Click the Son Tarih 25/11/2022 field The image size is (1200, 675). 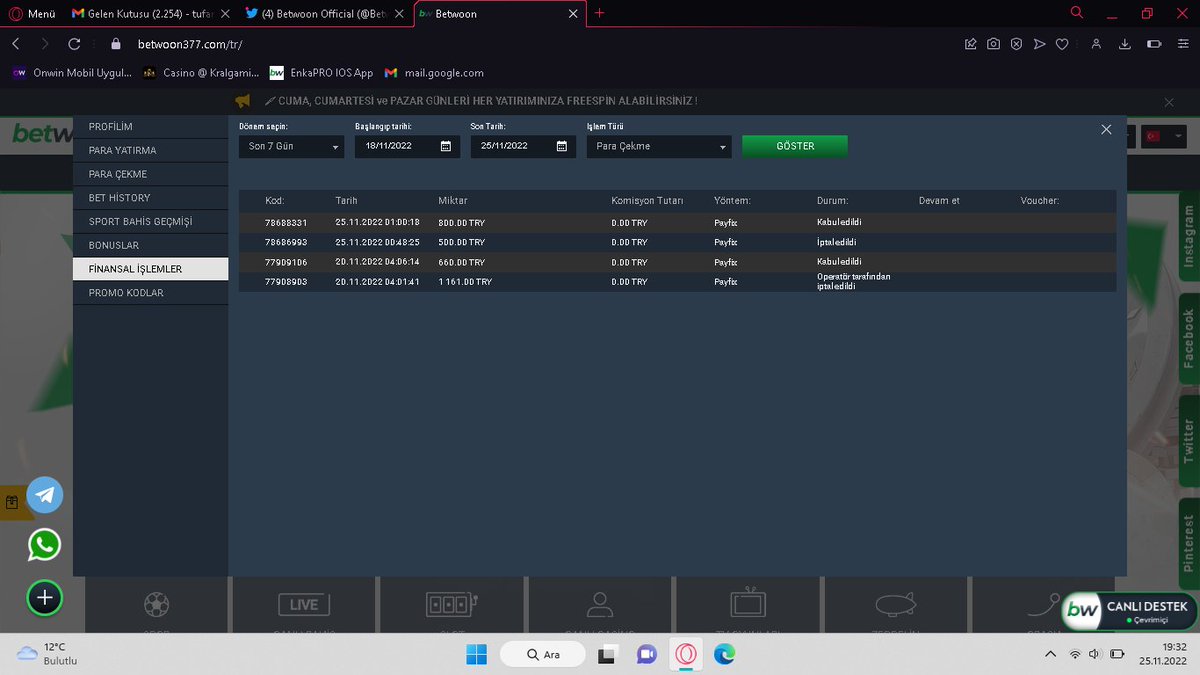click(523, 146)
